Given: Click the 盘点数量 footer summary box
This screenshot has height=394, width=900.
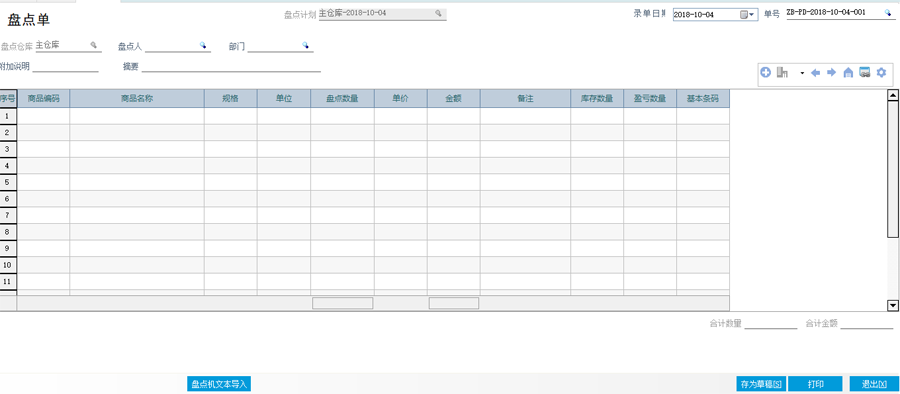Looking at the screenshot, I should pyautogui.click(x=343, y=303).
